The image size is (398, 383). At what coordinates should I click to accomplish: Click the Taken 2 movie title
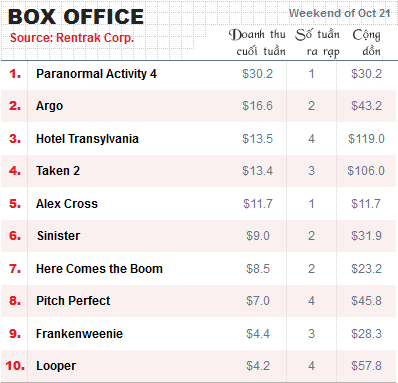(x=58, y=171)
